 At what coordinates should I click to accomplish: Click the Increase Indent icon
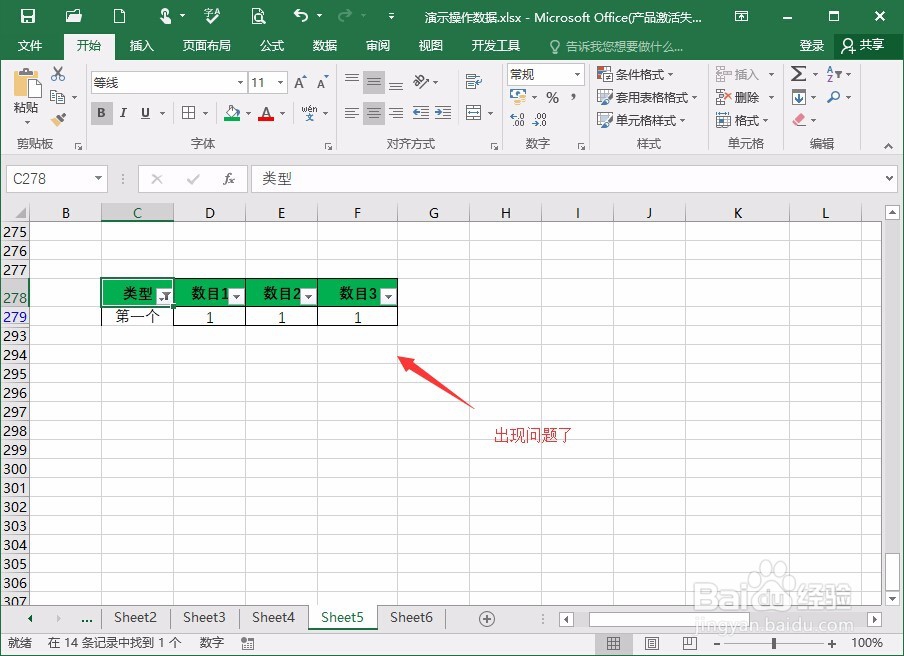coord(443,112)
